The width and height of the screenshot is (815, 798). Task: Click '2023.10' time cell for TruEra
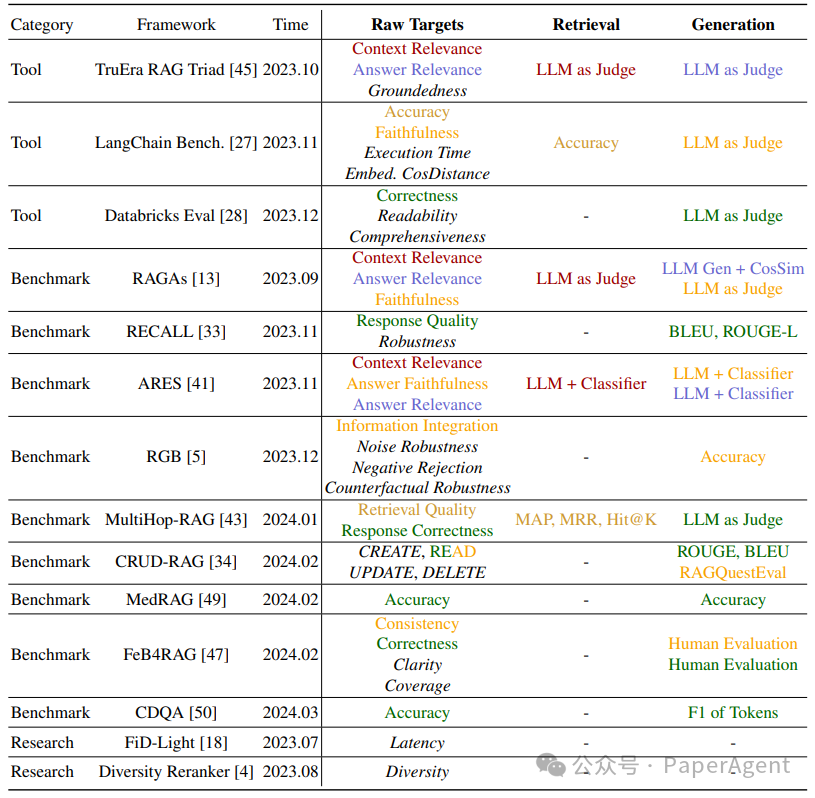pos(291,70)
